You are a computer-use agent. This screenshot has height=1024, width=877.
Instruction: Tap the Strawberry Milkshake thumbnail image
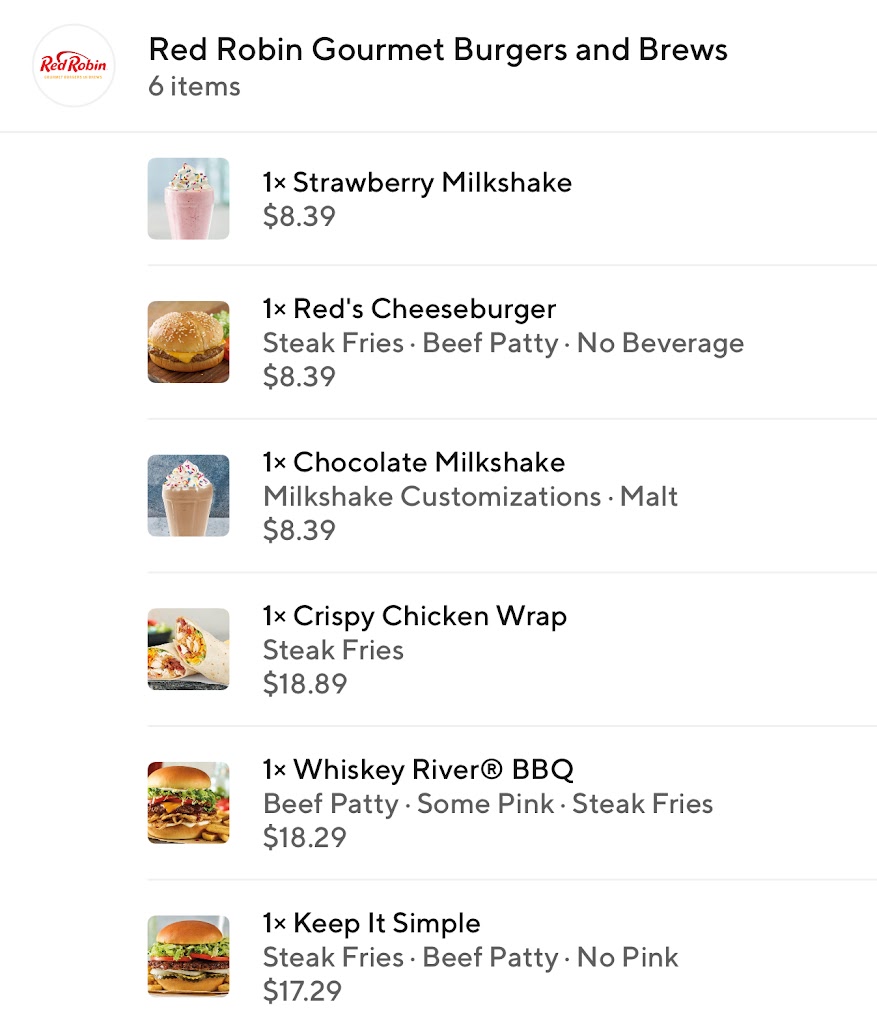pyautogui.click(x=188, y=199)
